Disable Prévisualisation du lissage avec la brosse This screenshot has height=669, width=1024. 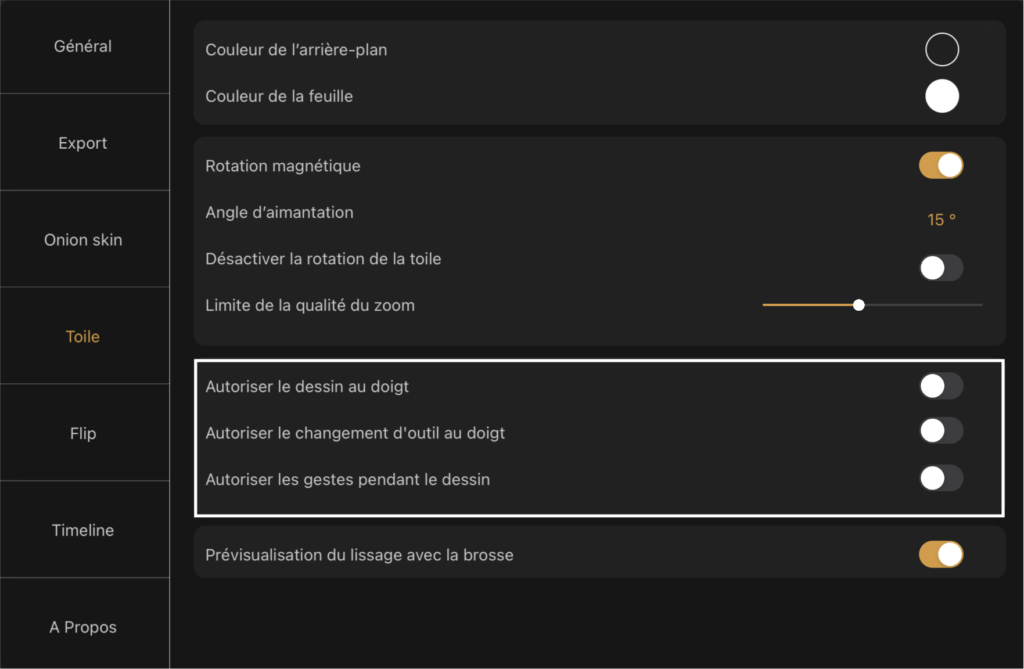pyautogui.click(x=941, y=554)
